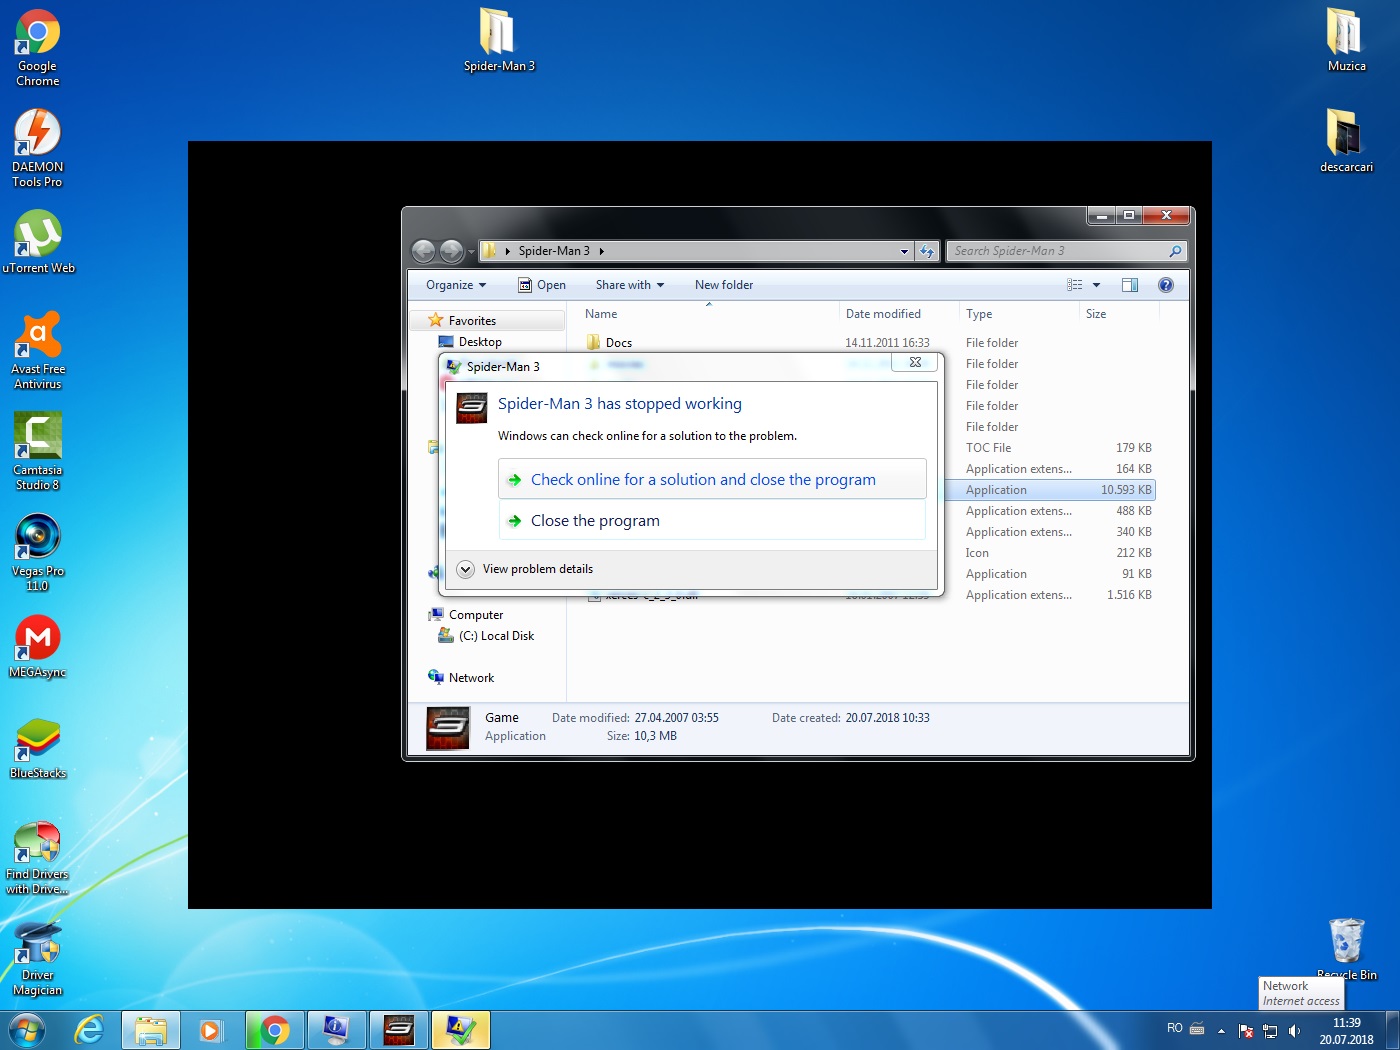1400x1050 pixels.
Task: Click New folder in toolbar
Action: pyautogui.click(x=724, y=285)
